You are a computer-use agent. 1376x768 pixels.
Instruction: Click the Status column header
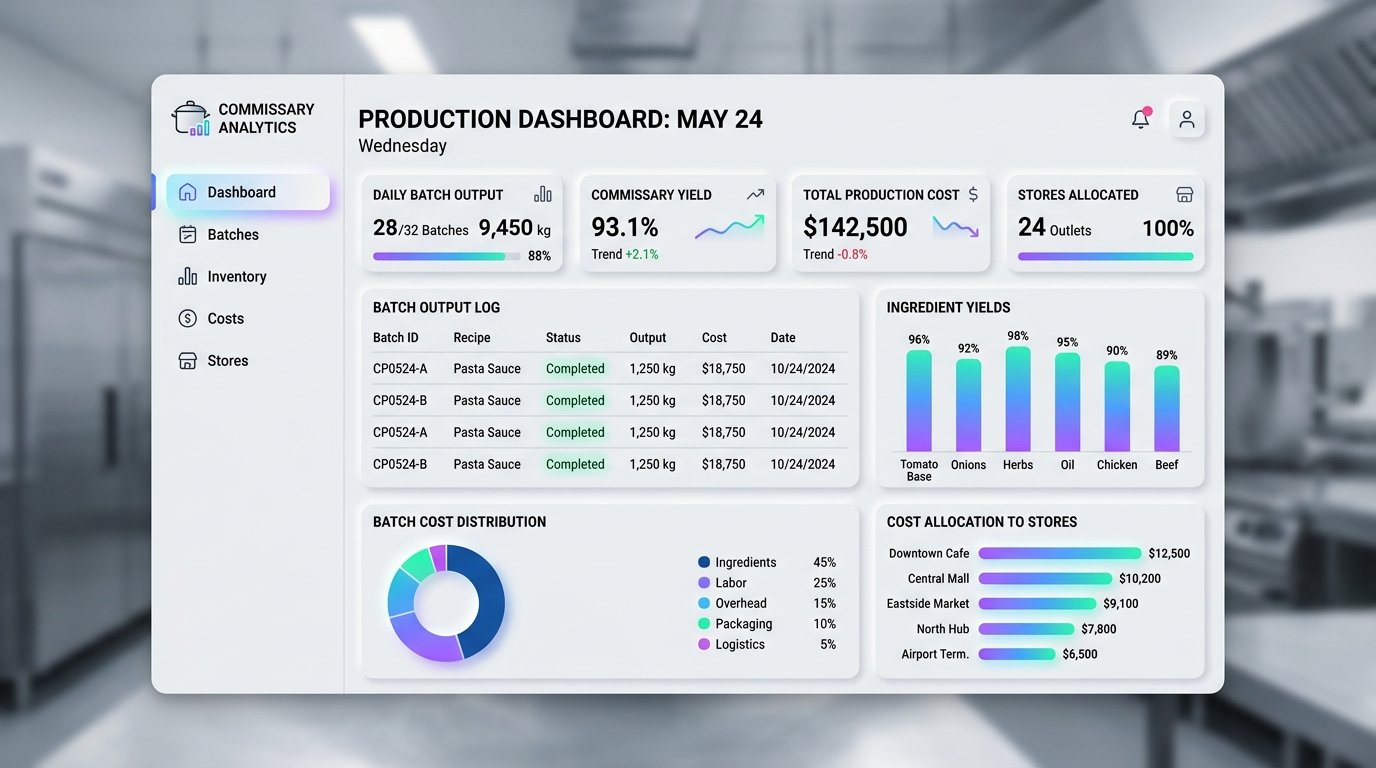click(x=563, y=337)
